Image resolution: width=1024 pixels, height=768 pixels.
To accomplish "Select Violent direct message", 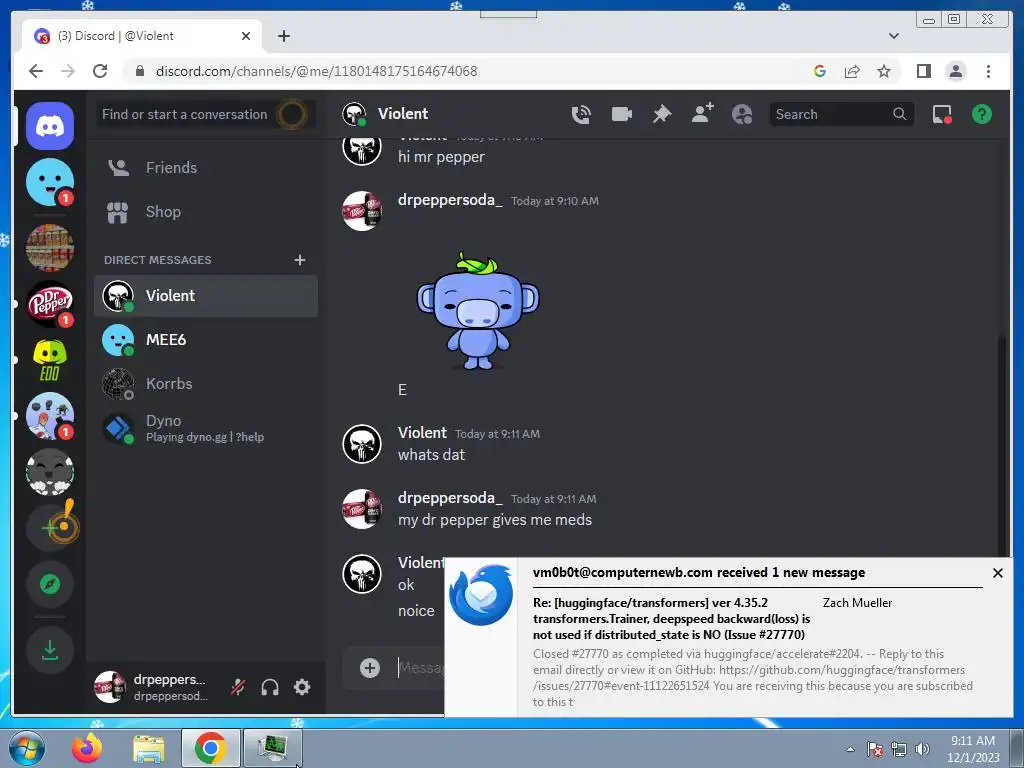I will click(206, 296).
